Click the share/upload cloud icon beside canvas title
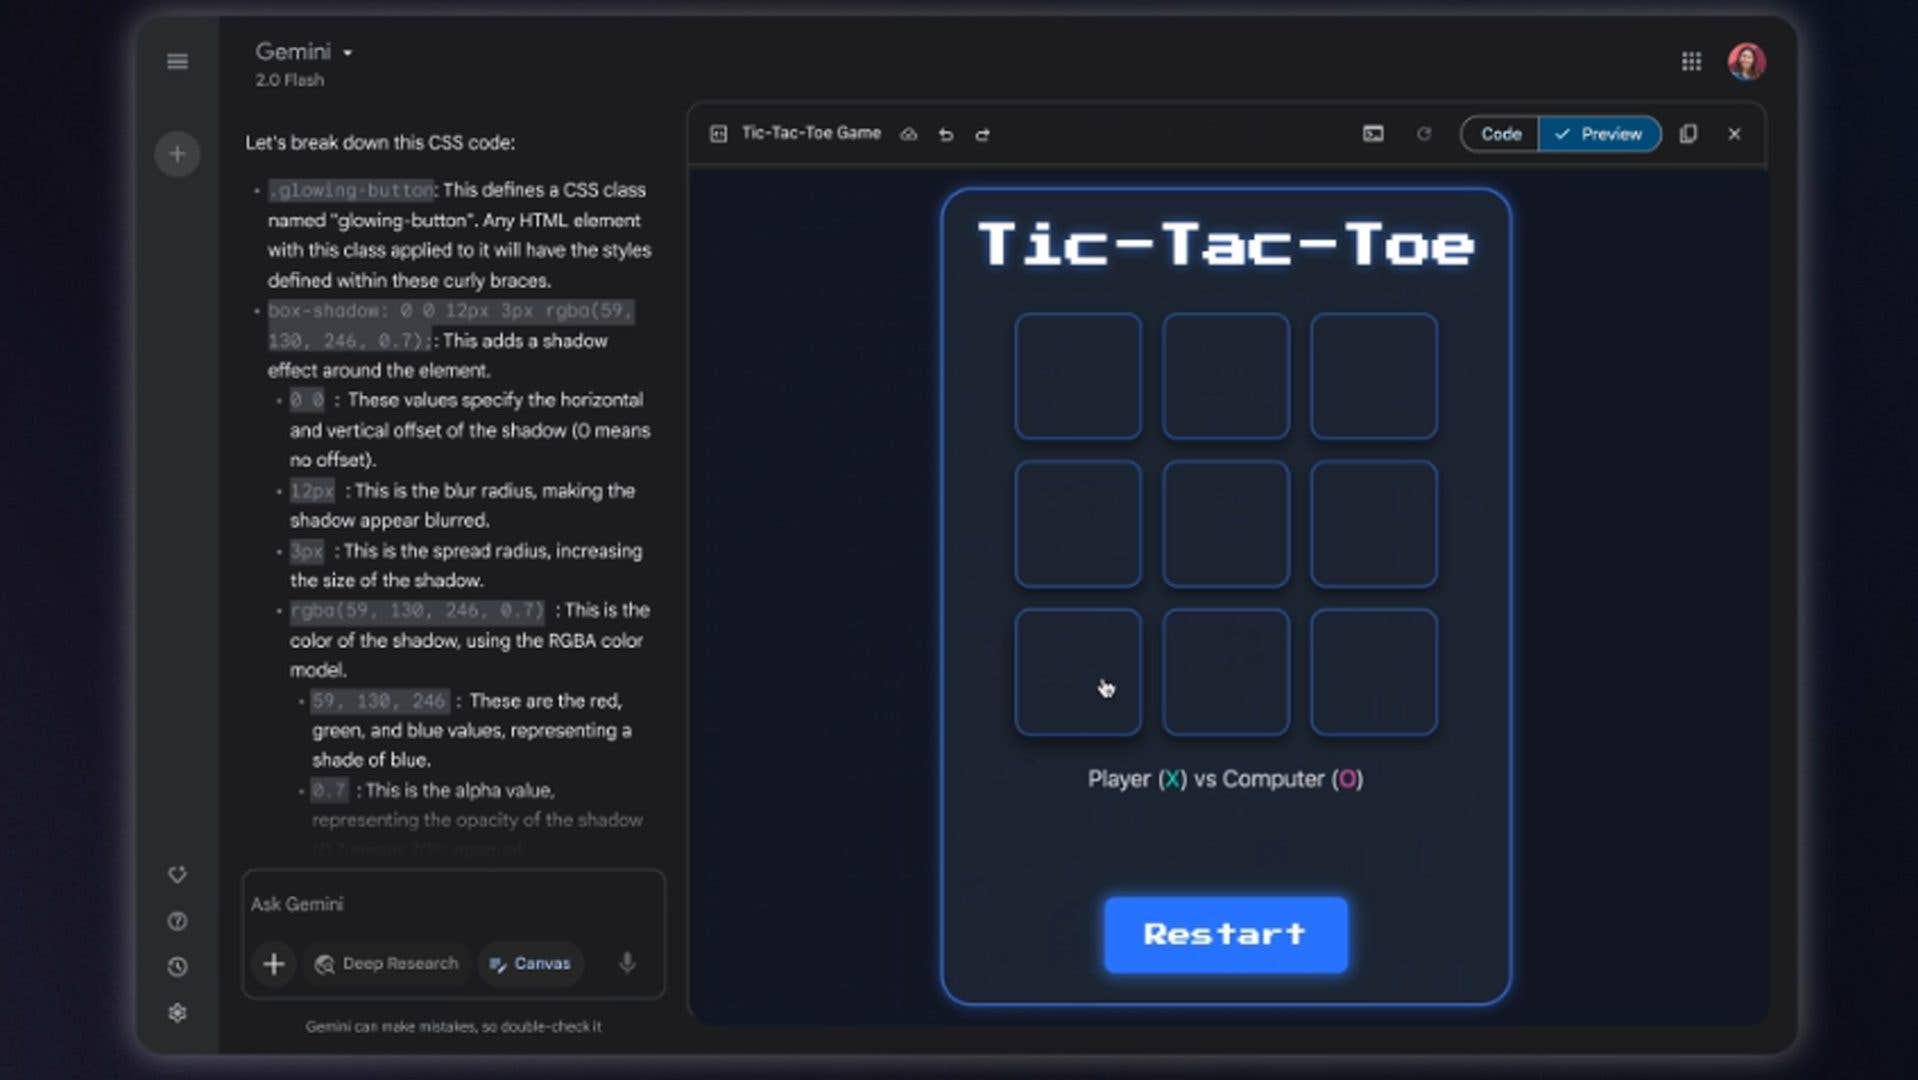1918x1080 pixels. 908,133
